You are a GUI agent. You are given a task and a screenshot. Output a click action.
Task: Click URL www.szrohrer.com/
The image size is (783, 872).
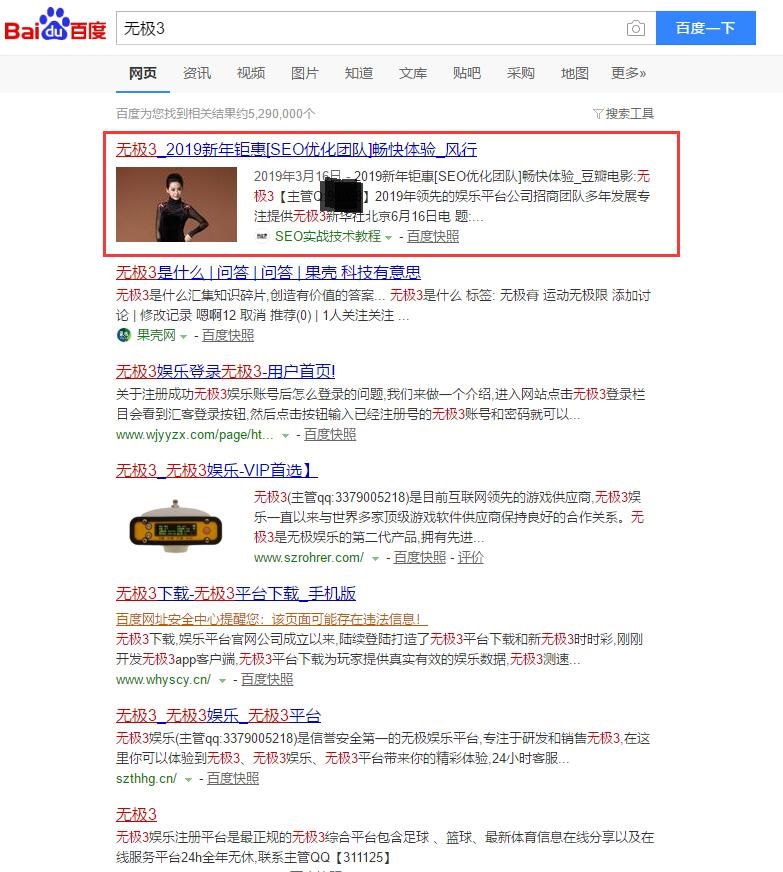[x=309, y=557]
